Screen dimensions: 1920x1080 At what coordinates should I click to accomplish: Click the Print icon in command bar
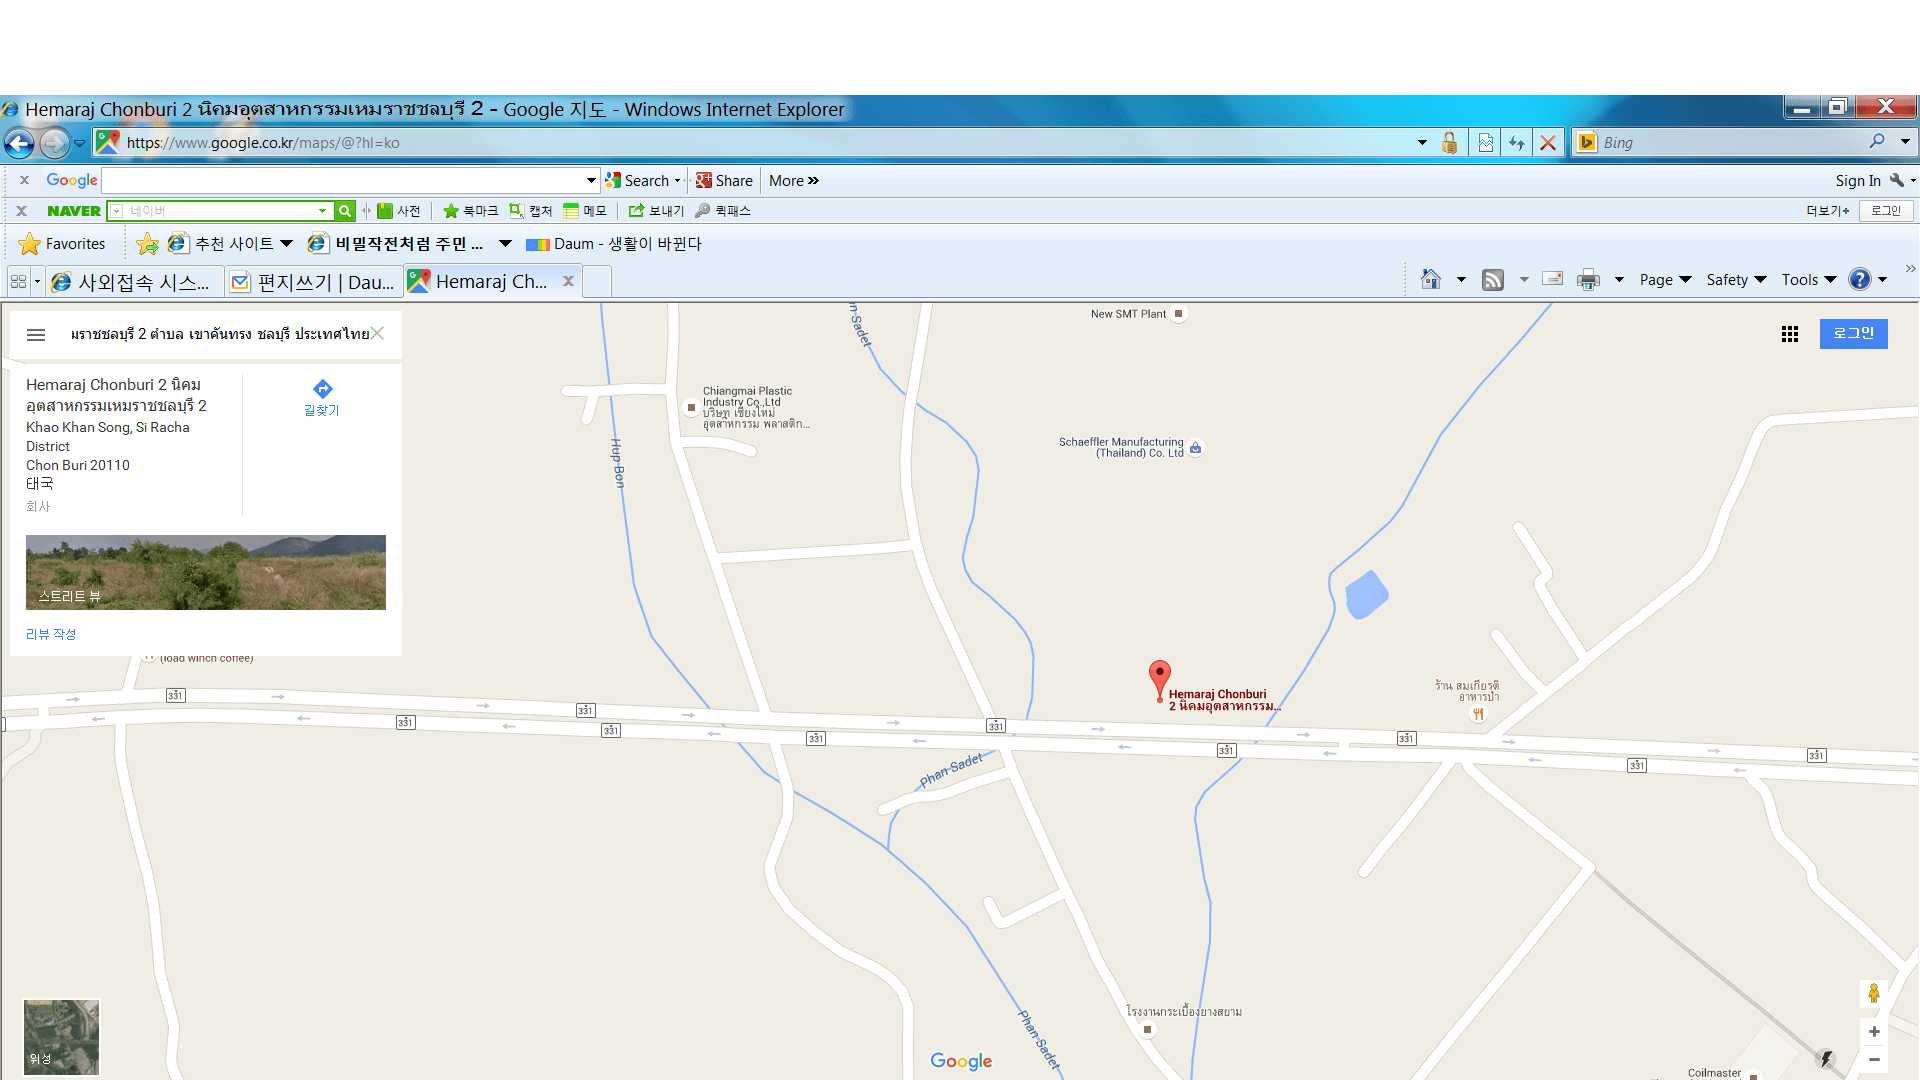pyautogui.click(x=1588, y=280)
